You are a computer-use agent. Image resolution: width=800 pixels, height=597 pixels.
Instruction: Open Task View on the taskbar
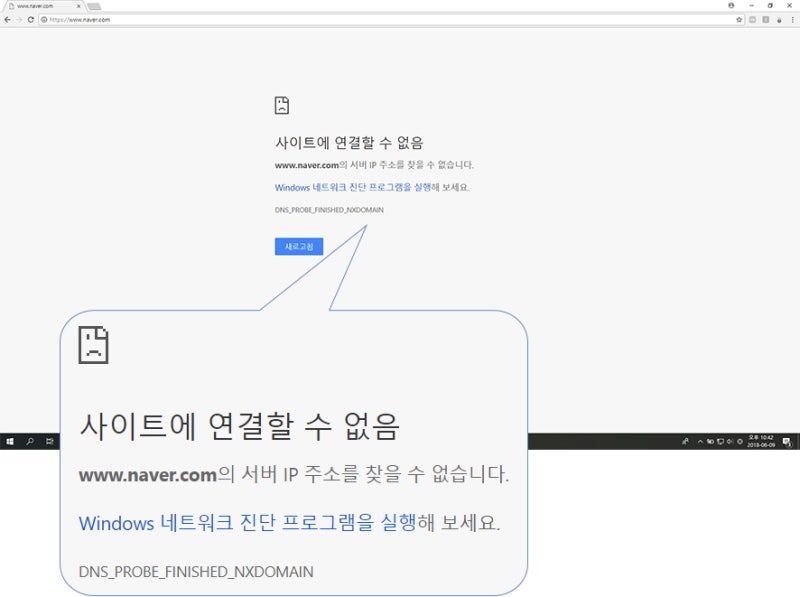coord(49,441)
